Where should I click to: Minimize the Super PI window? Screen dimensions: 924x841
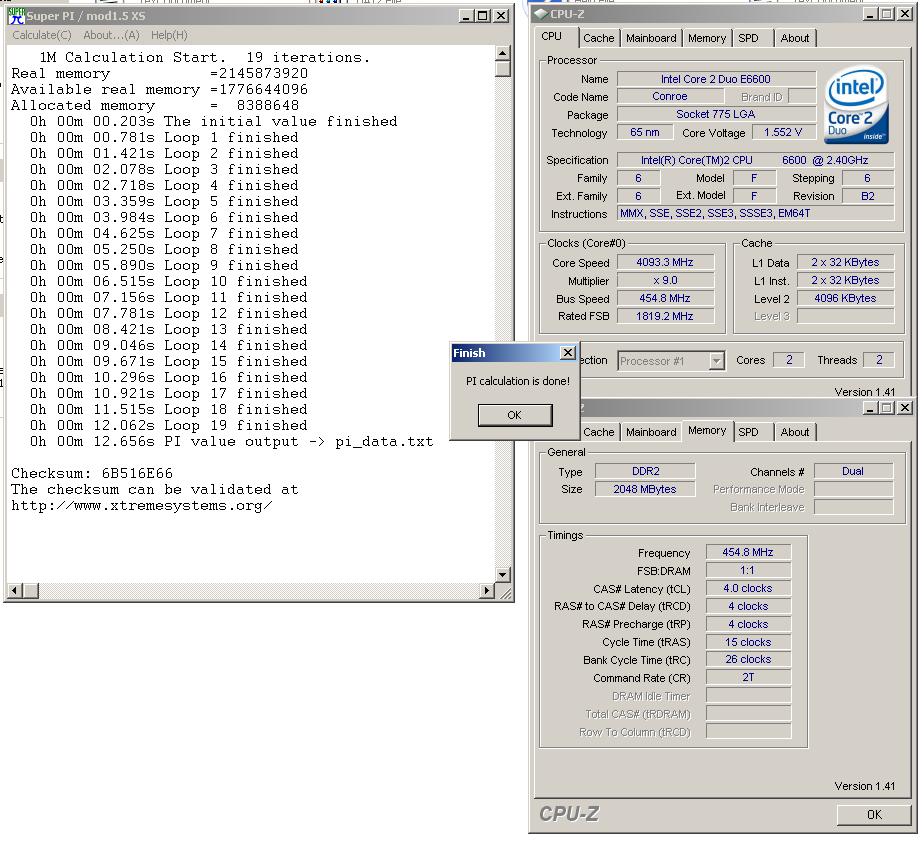coord(466,16)
